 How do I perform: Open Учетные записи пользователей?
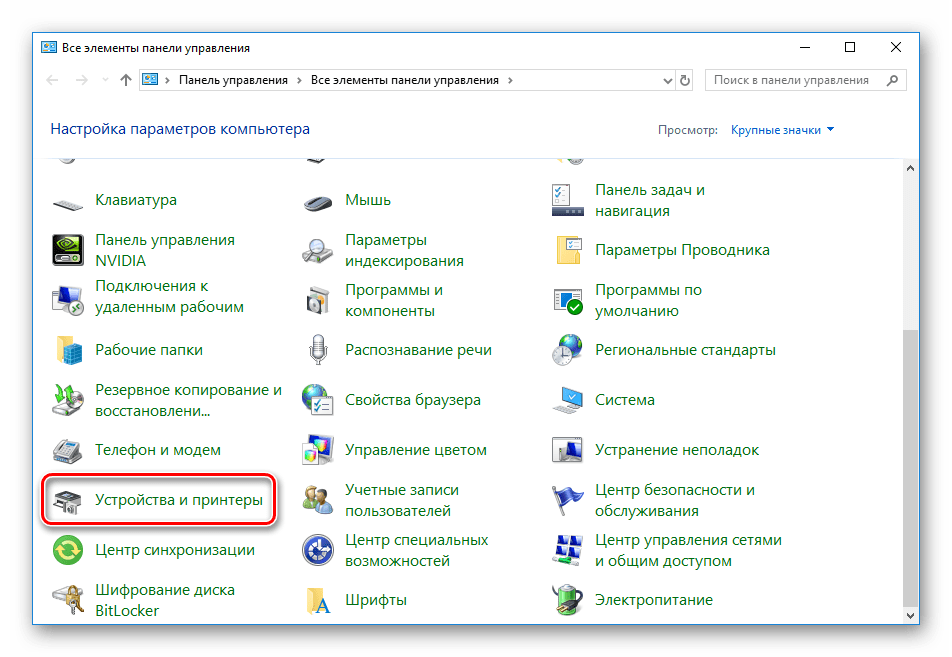[x=402, y=499]
